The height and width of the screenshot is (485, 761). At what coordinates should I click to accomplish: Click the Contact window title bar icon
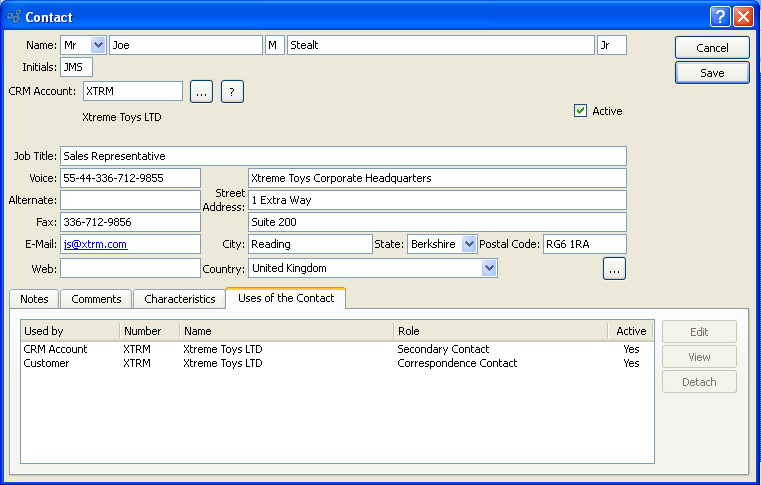click(x=13, y=17)
